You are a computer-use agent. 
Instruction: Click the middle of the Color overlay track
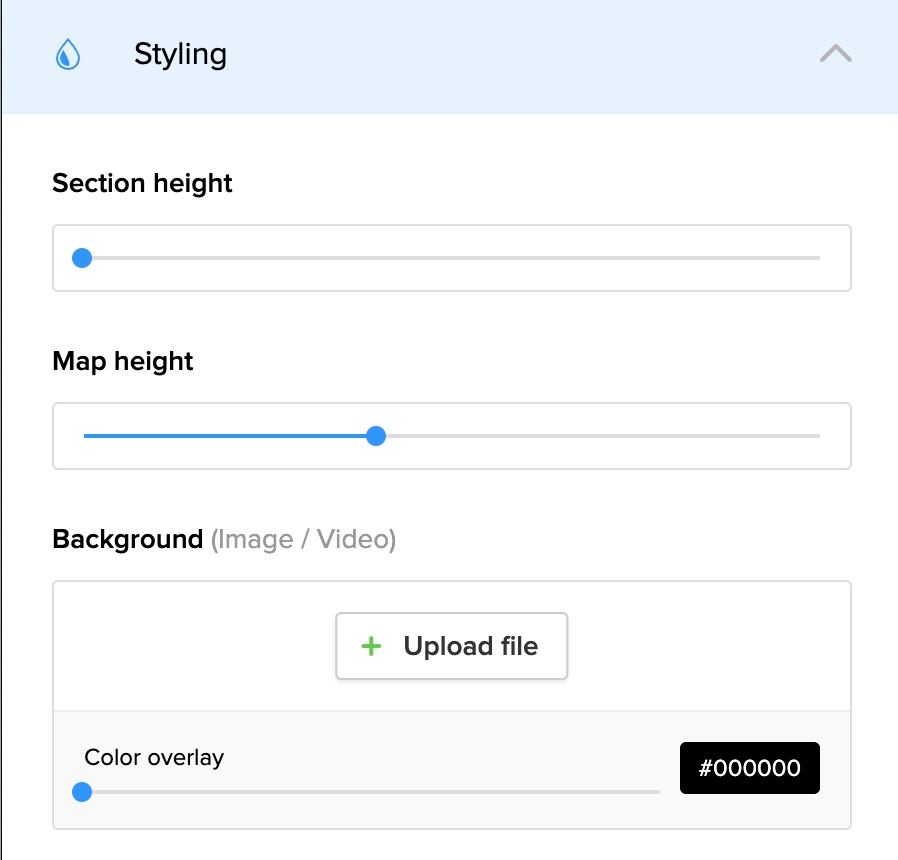click(x=372, y=792)
